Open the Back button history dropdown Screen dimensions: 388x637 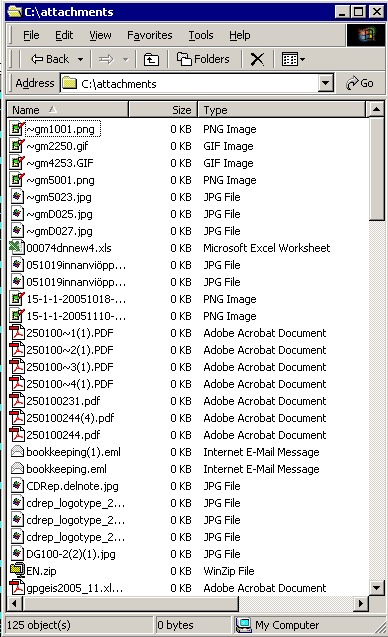coord(80,60)
